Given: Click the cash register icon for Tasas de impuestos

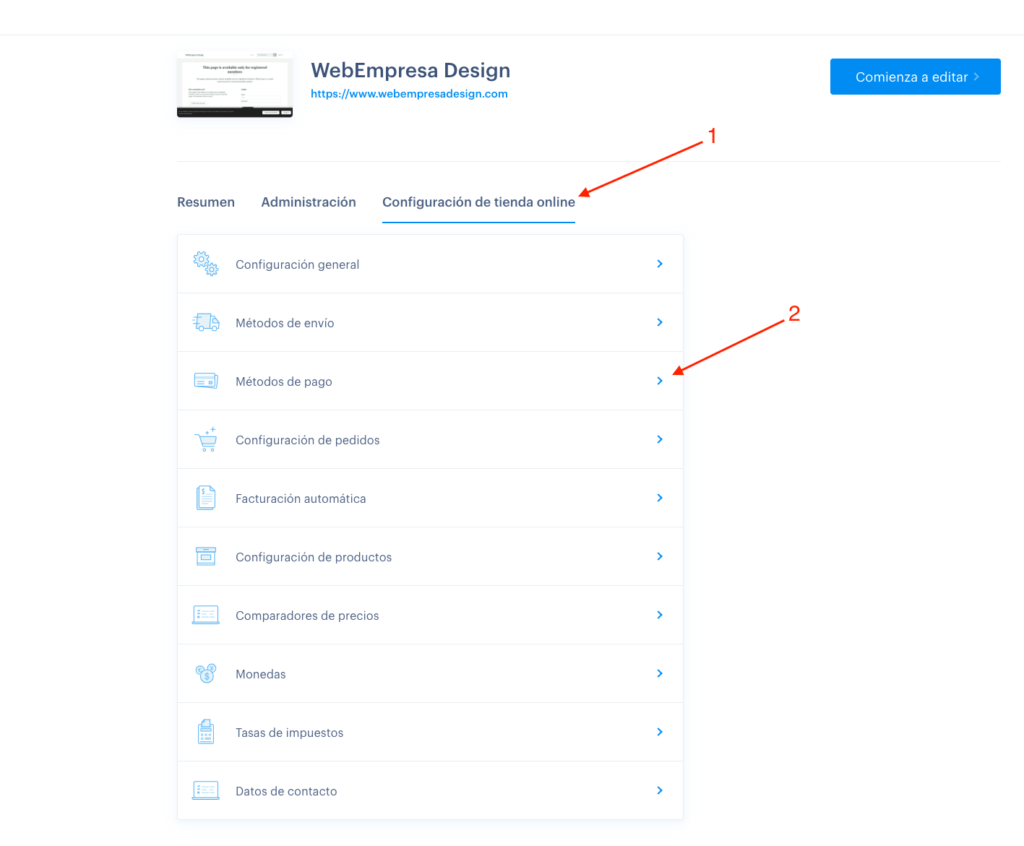Looking at the screenshot, I should pos(206,732).
